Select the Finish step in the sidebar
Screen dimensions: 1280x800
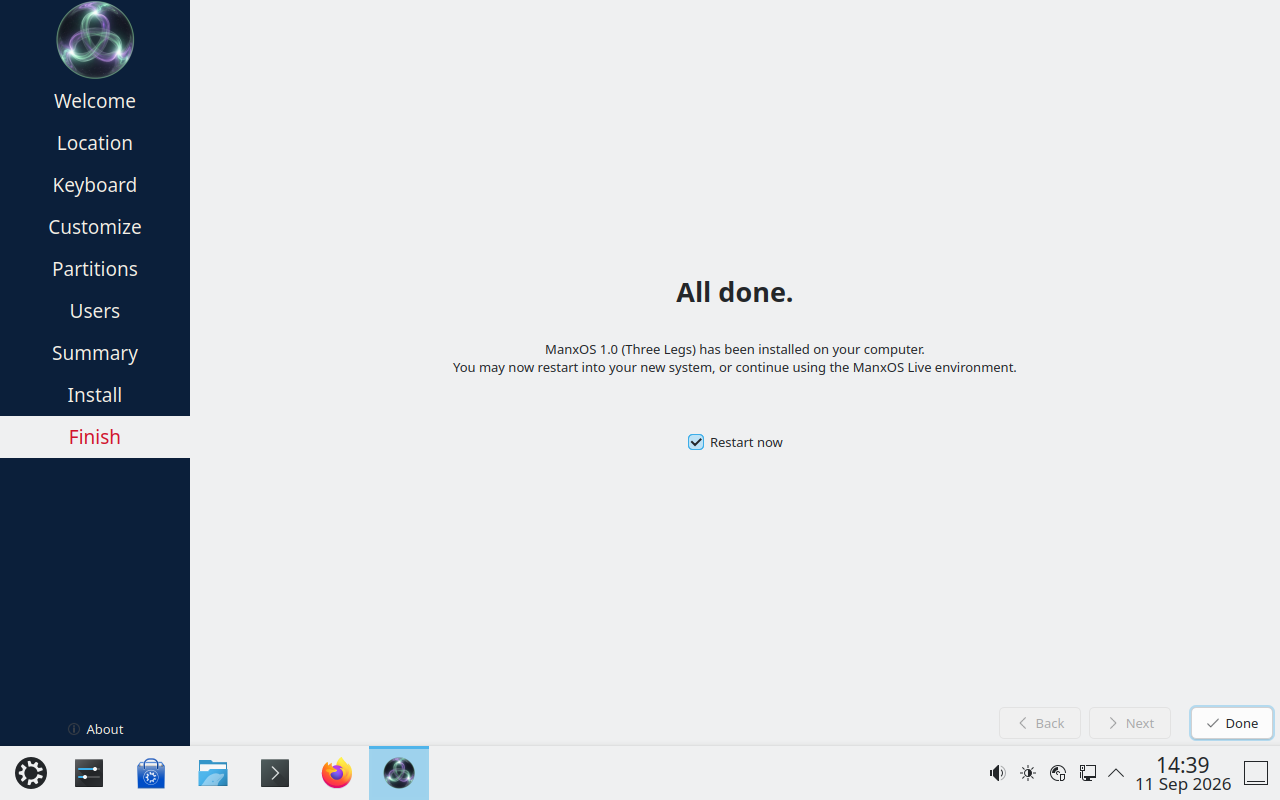pos(95,437)
